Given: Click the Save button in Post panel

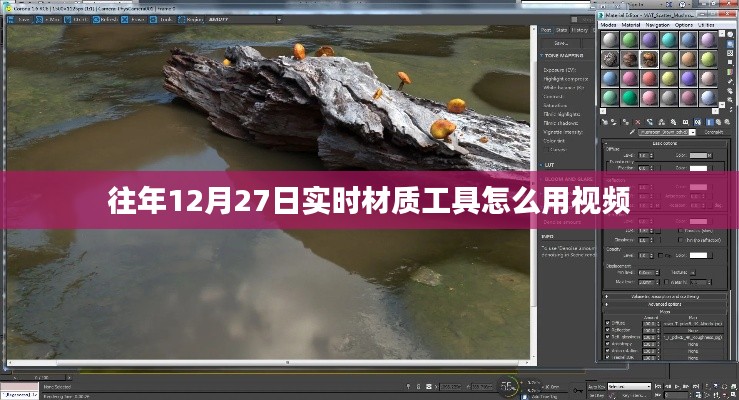Looking at the screenshot, I should coord(561,43).
